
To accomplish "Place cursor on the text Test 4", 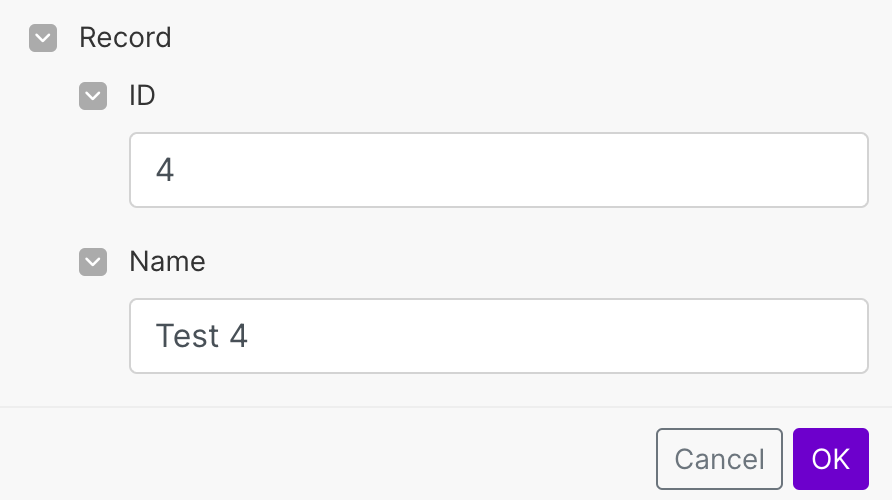I will pyautogui.click(x=201, y=336).
